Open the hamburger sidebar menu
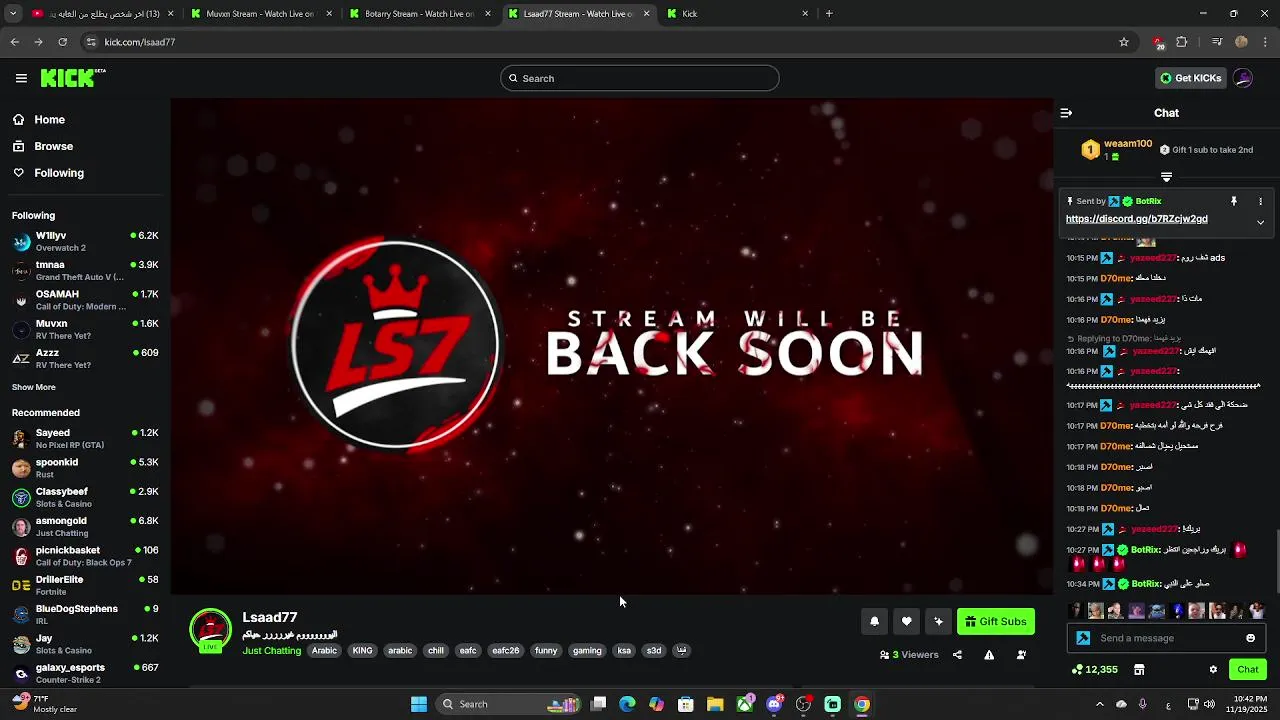The height and width of the screenshot is (720, 1280). coord(21,78)
